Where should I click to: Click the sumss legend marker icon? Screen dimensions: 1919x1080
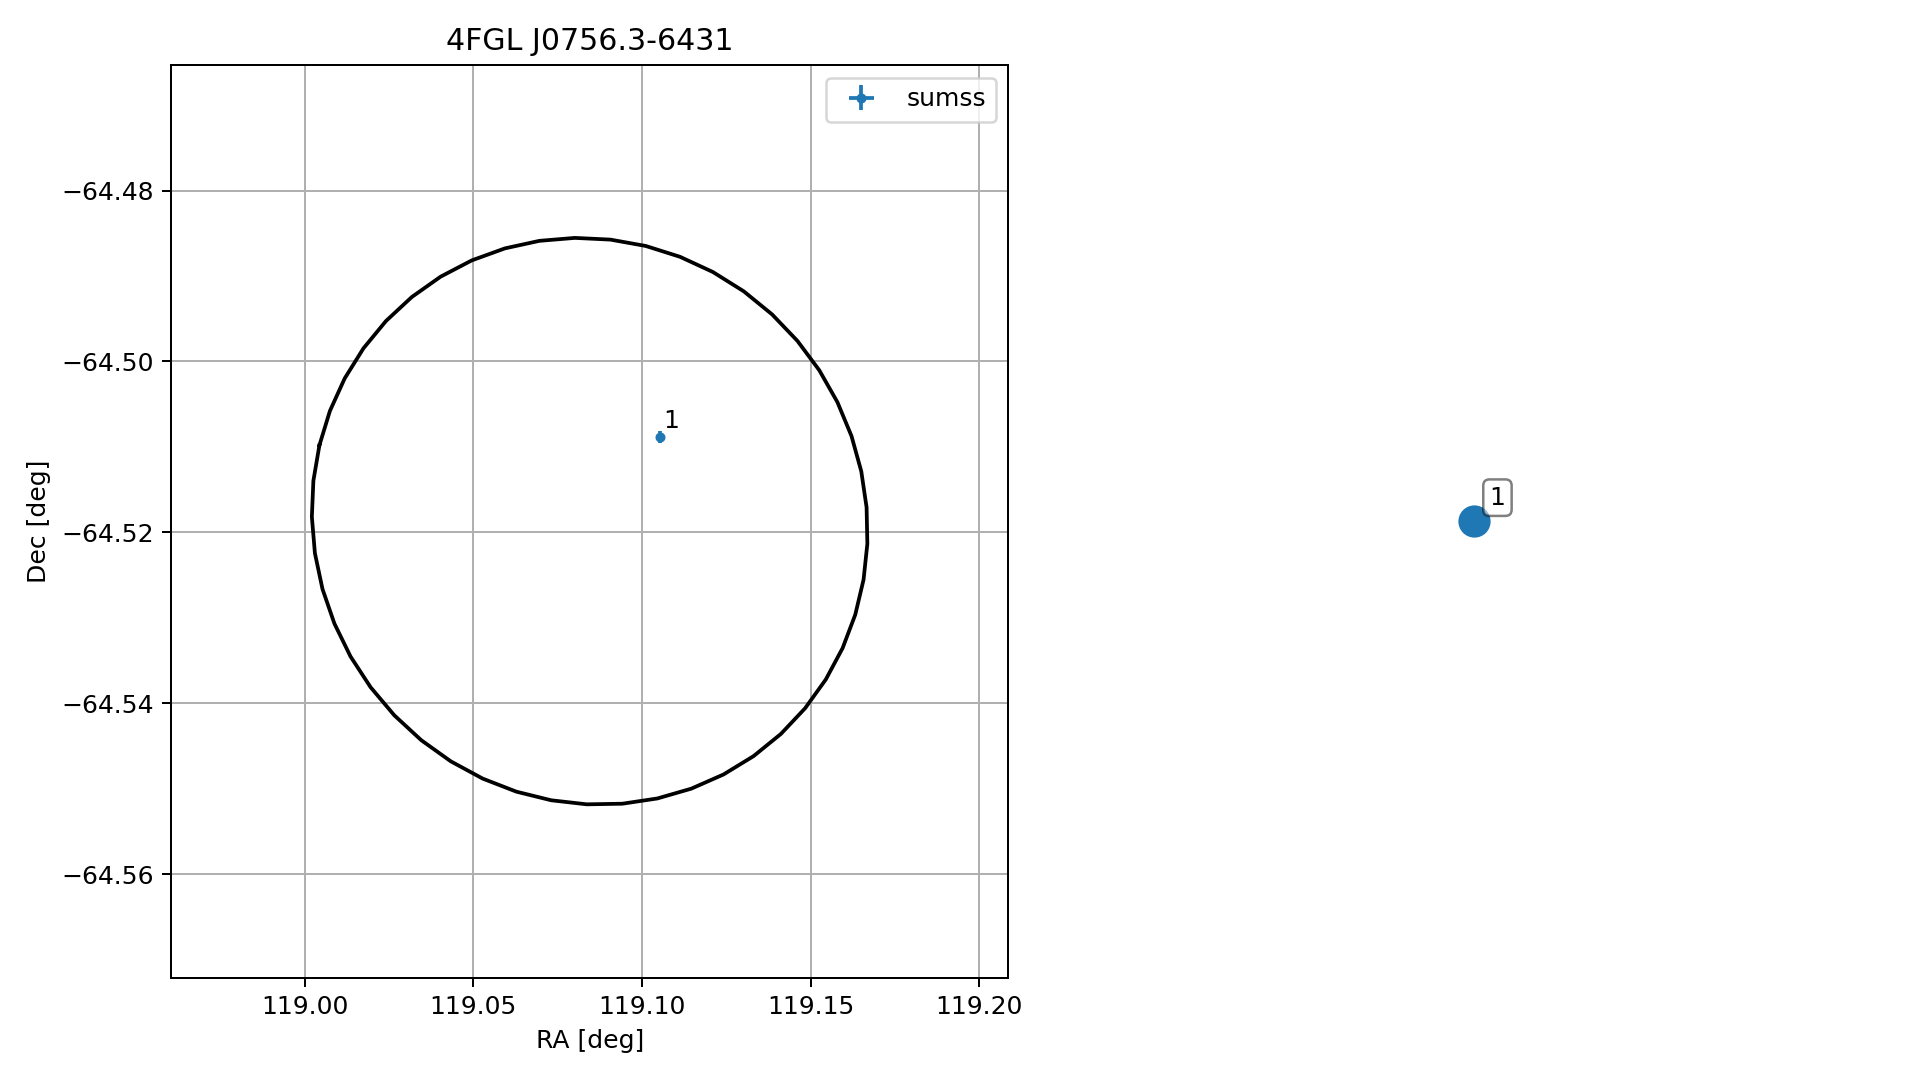[860, 98]
